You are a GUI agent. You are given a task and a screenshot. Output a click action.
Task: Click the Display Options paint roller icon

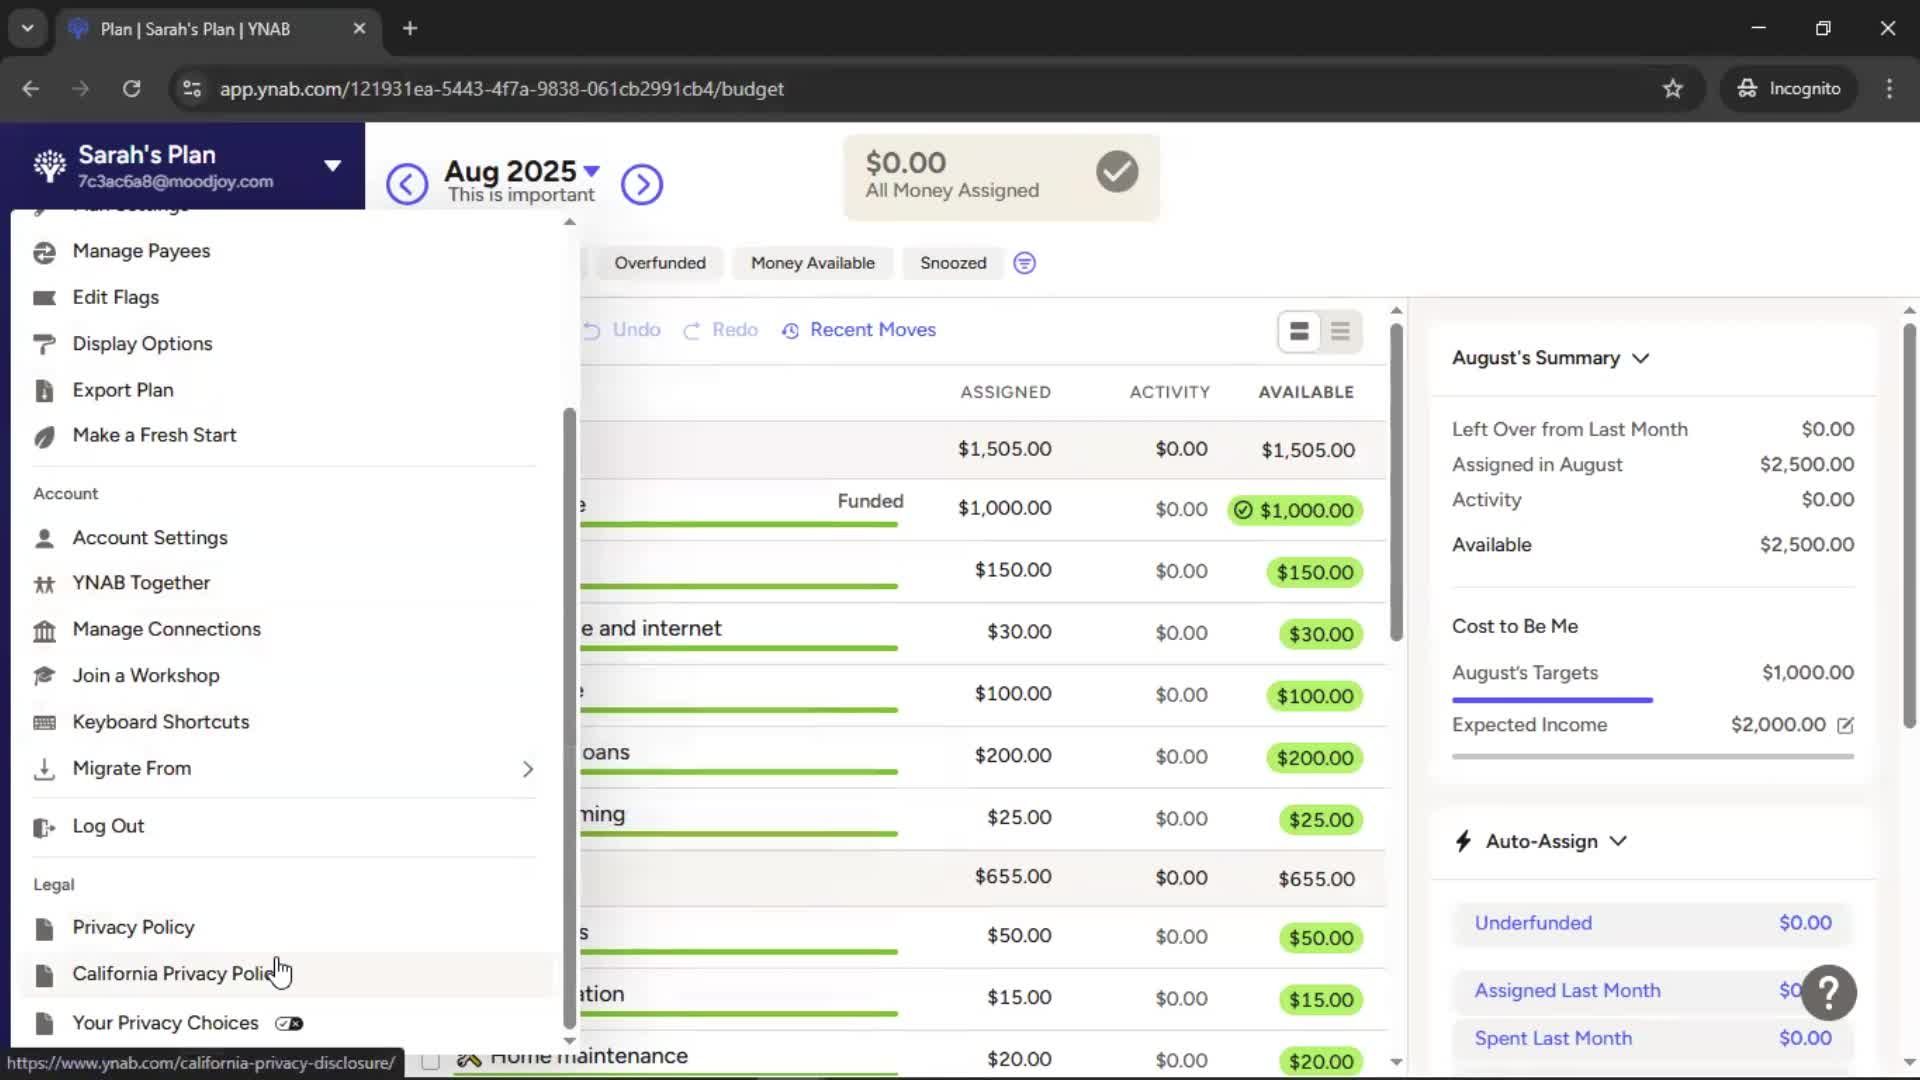pos(44,345)
